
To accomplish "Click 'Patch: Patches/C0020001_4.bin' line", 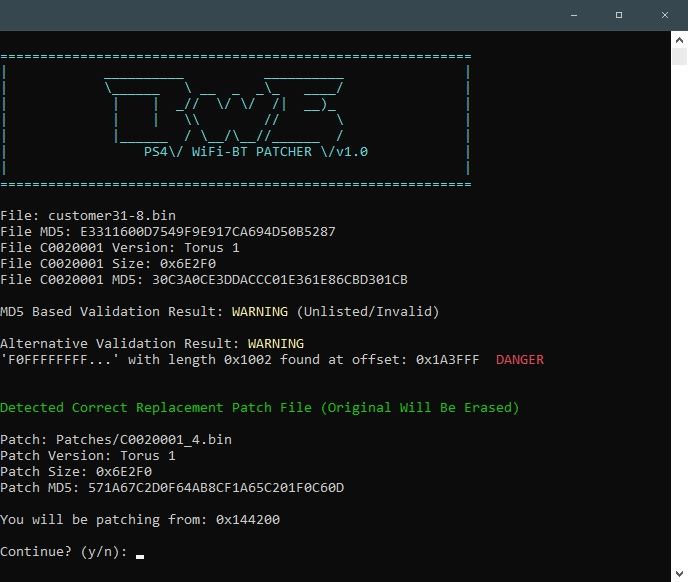I will tap(116, 439).
